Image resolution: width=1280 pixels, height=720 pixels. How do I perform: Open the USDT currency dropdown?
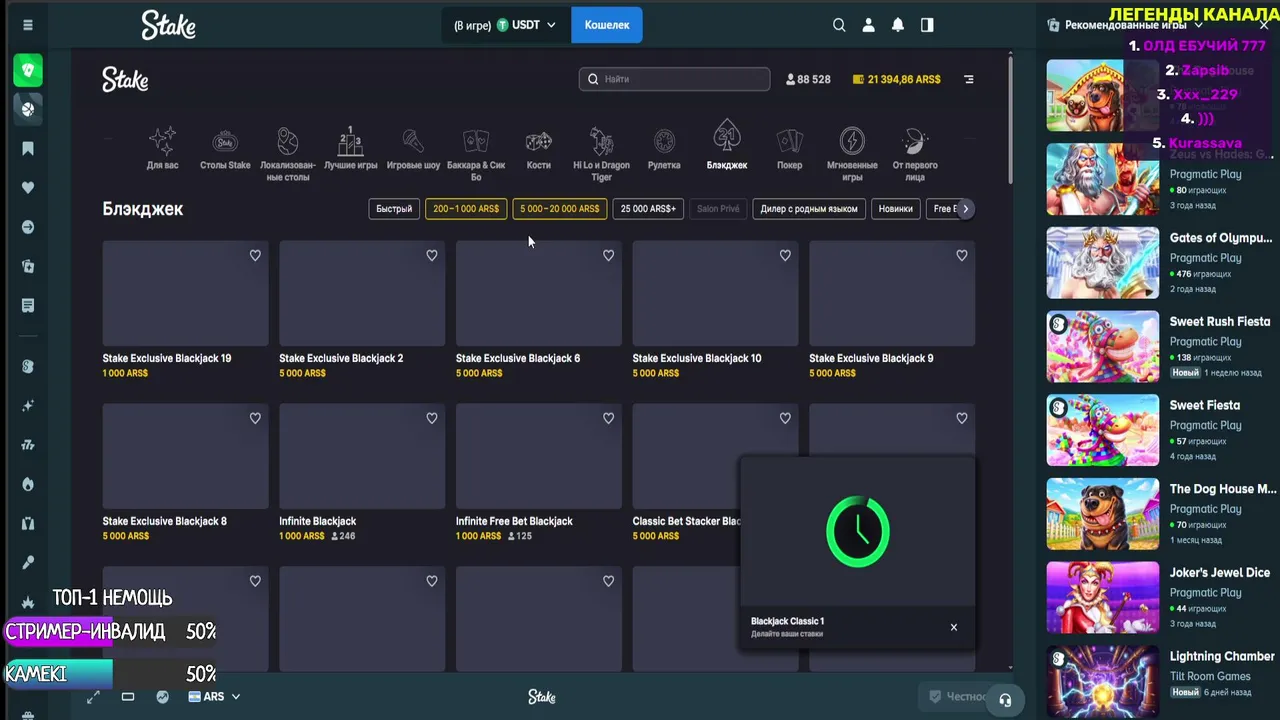coord(504,25)
